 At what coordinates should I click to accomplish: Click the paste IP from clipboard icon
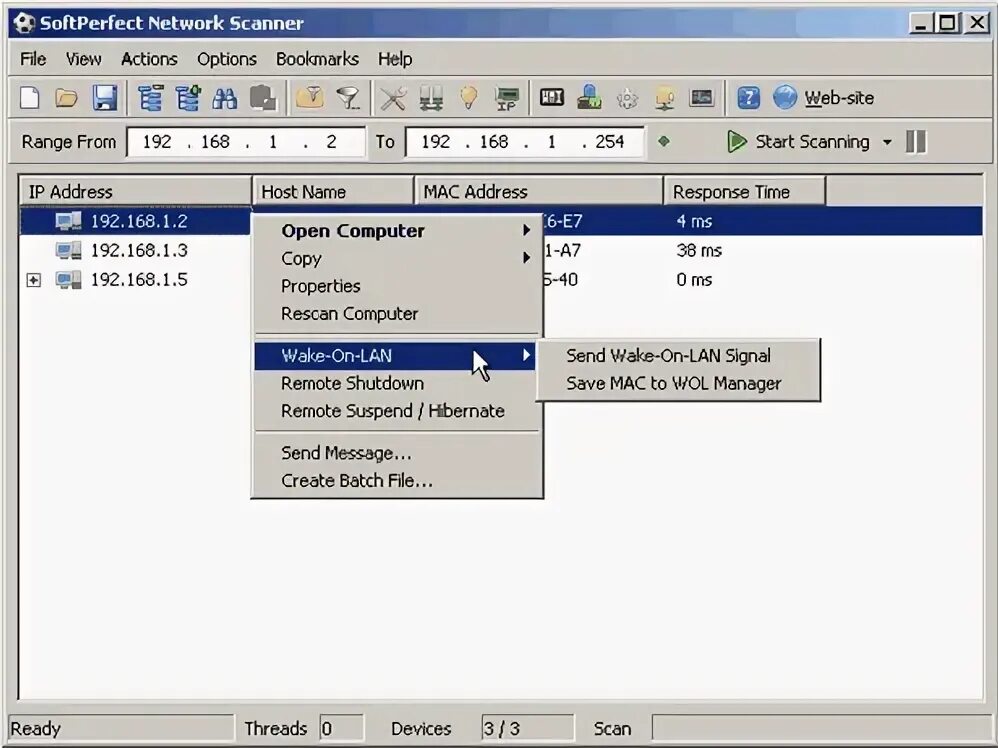pos(262,99)
